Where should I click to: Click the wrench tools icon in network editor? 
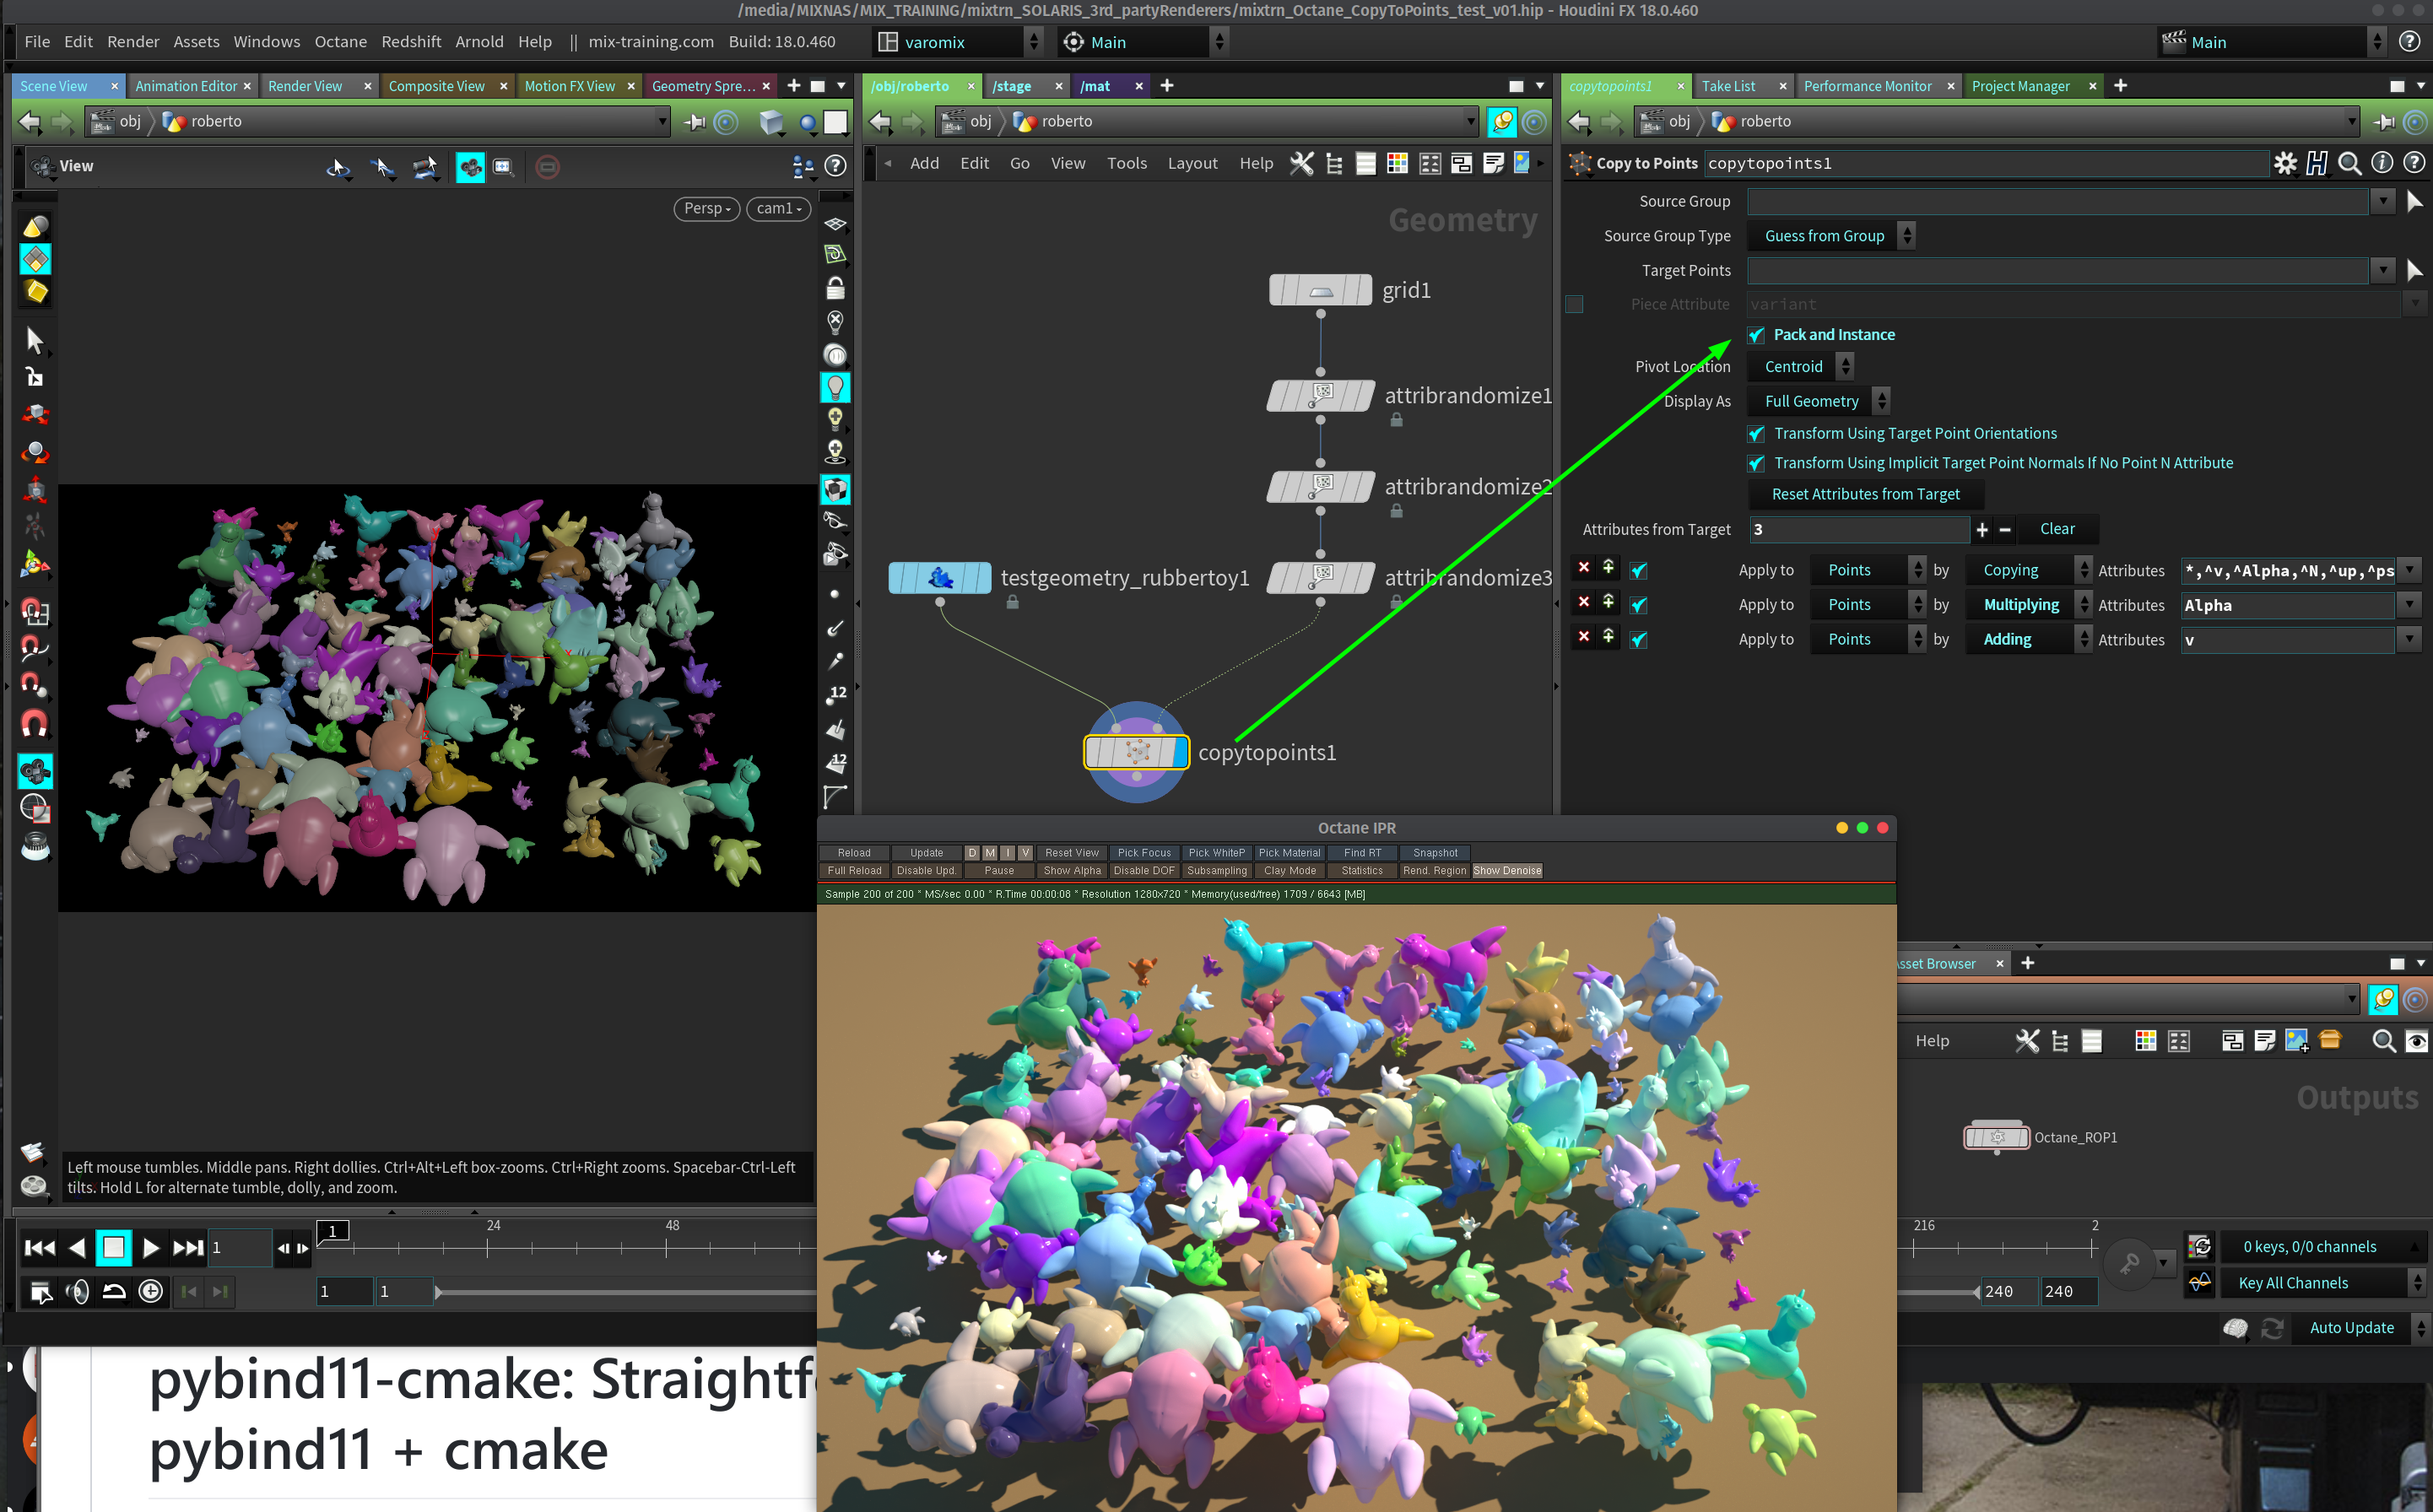click(1301, 163)
